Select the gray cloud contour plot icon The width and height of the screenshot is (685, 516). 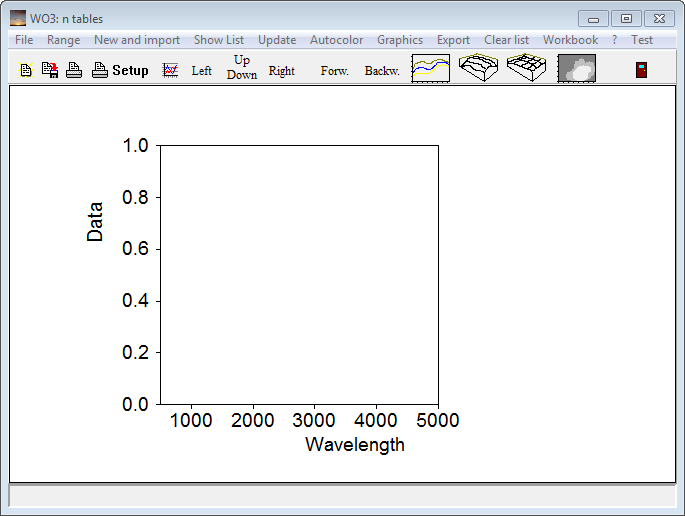click(x=576, y=69)
